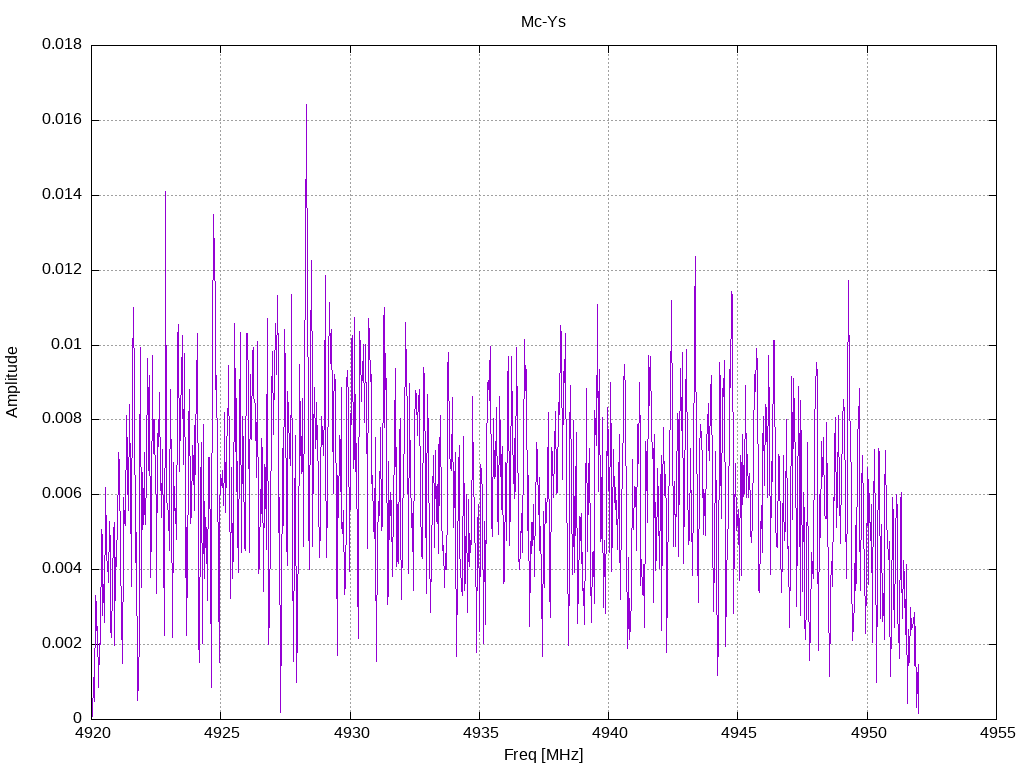
Task: Click the 4920 x-axis tick label
Action: (92, 733)
